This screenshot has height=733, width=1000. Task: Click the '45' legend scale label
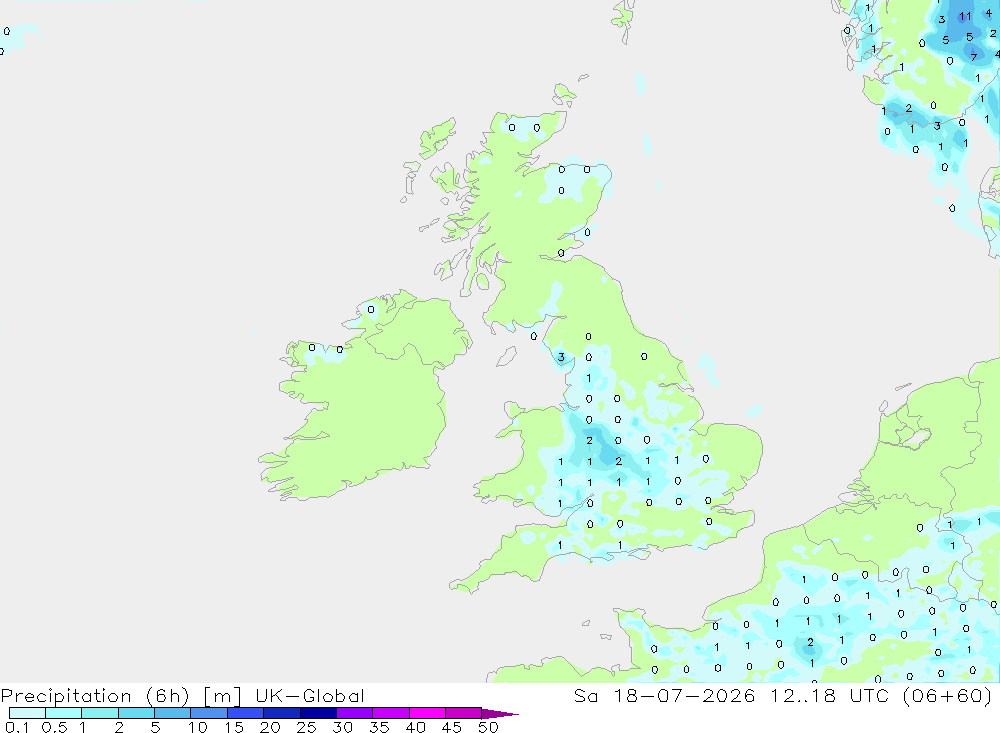tap(452, 727)
